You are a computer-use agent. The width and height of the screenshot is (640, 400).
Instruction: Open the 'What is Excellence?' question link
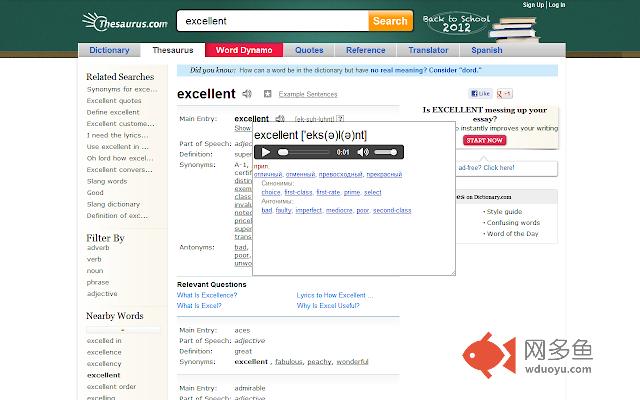[208, 295]
